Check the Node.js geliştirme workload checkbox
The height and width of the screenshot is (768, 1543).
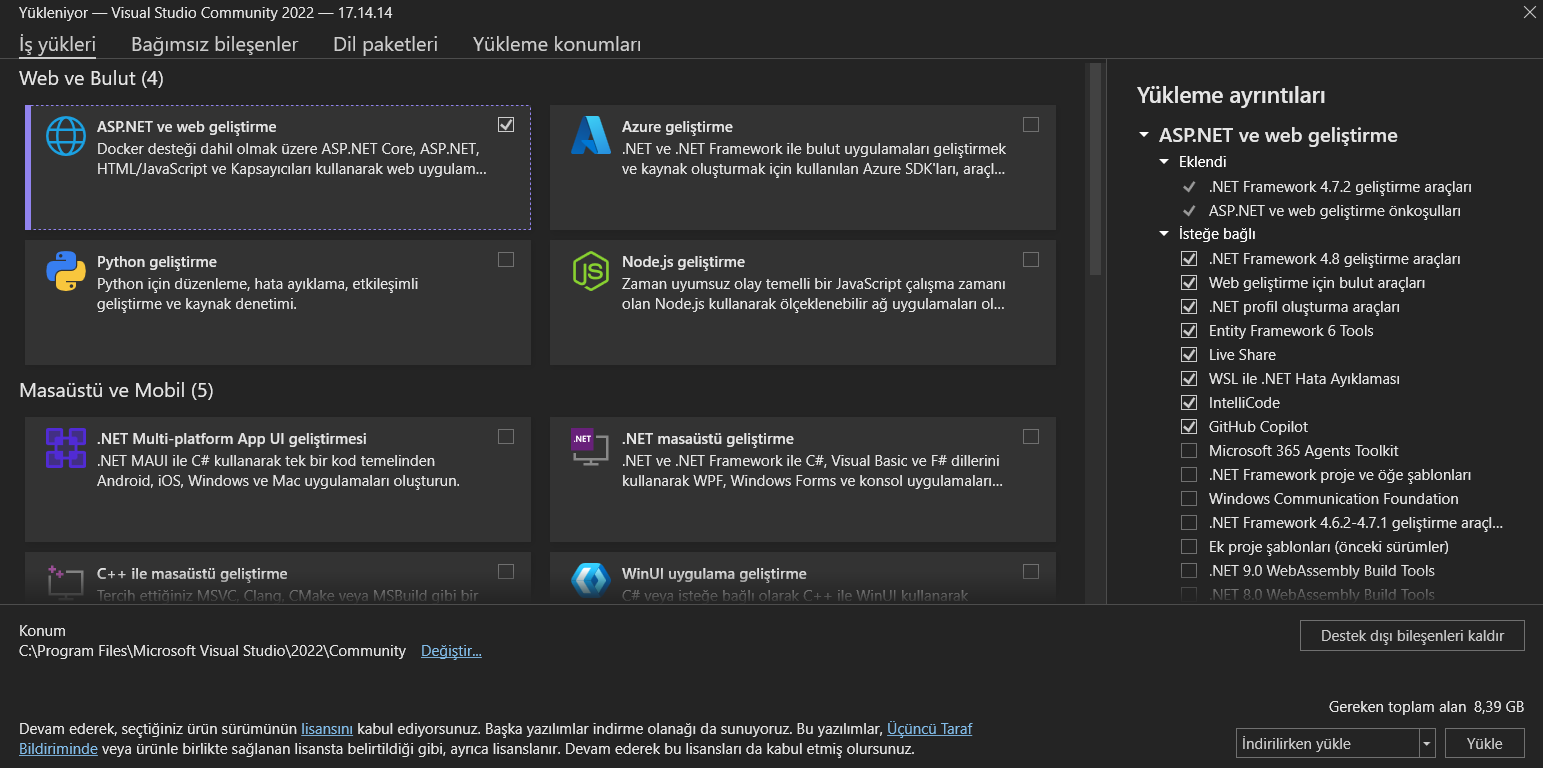tap(1031, 260)
